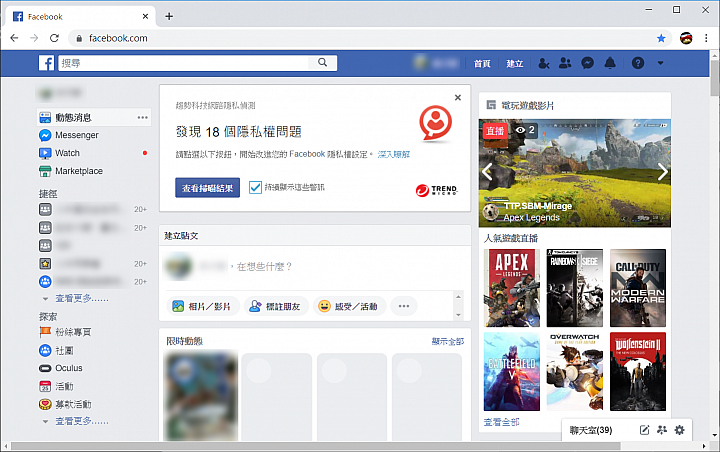The image size is (720, 452).
Task: Click composer panel scroll down arrow
Action: pos(458,315)
